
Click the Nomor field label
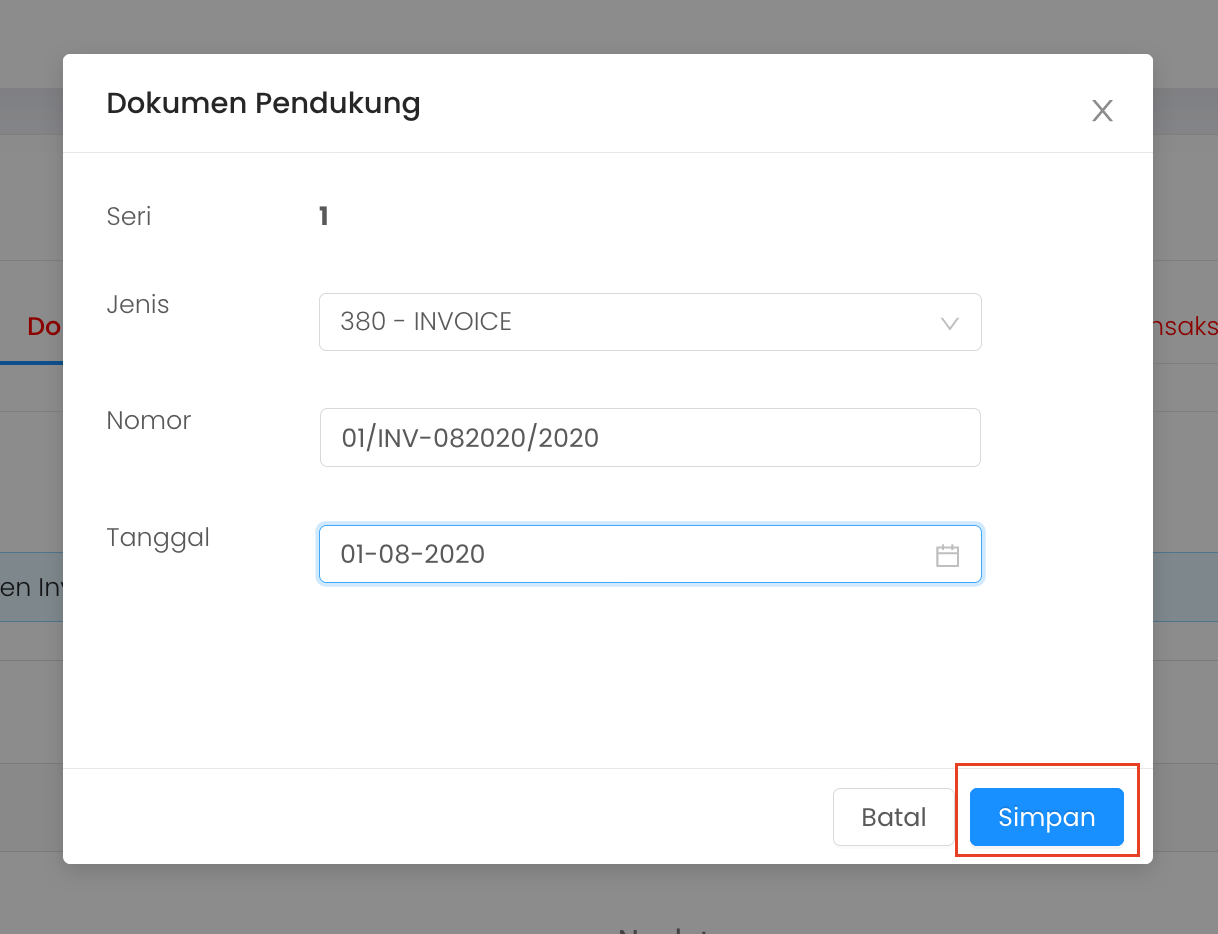(x=148, y=420)
